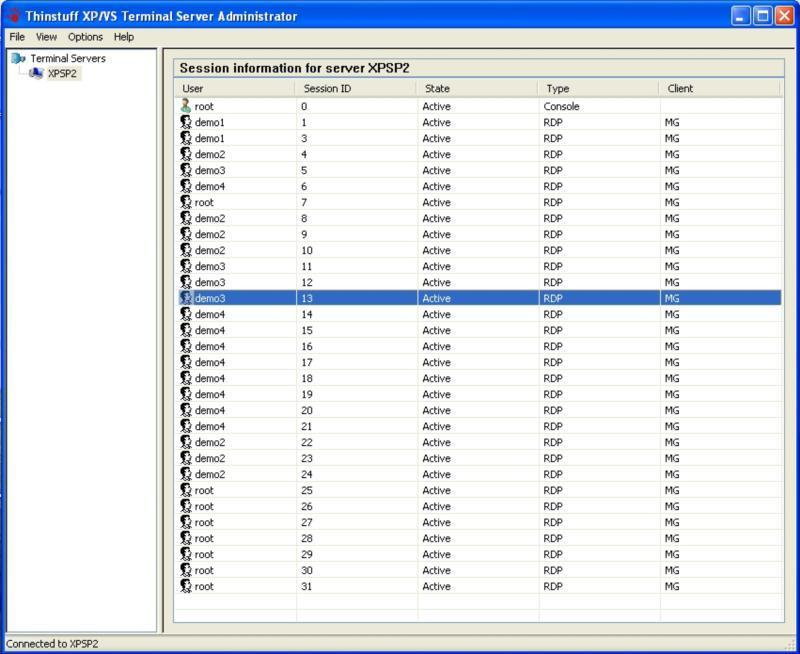800x654 pixels.
Task: Click 'Connected to XPSP2' status bar text
Action: point(52,644)
